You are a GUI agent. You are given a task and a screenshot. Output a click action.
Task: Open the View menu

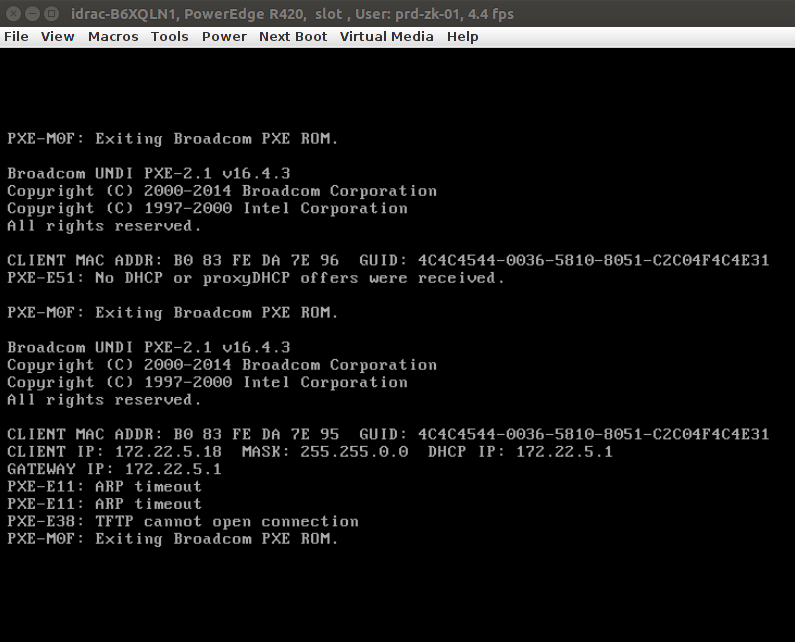point(57,37)
